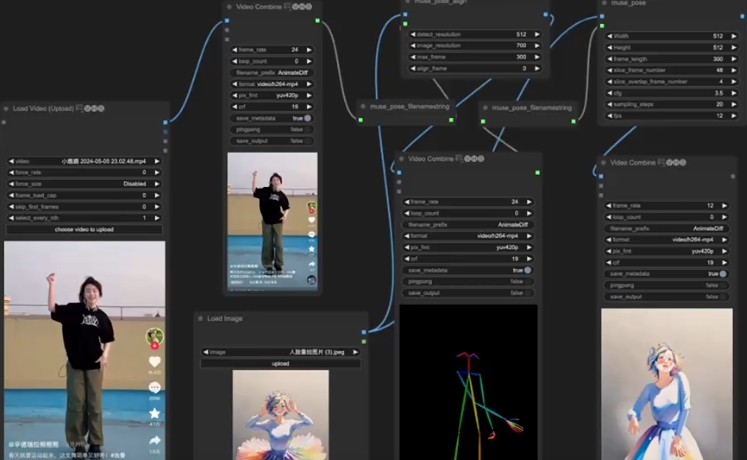Open the force_size dropdown in Load Video
The image size is (747, 460).
[84, 183]
